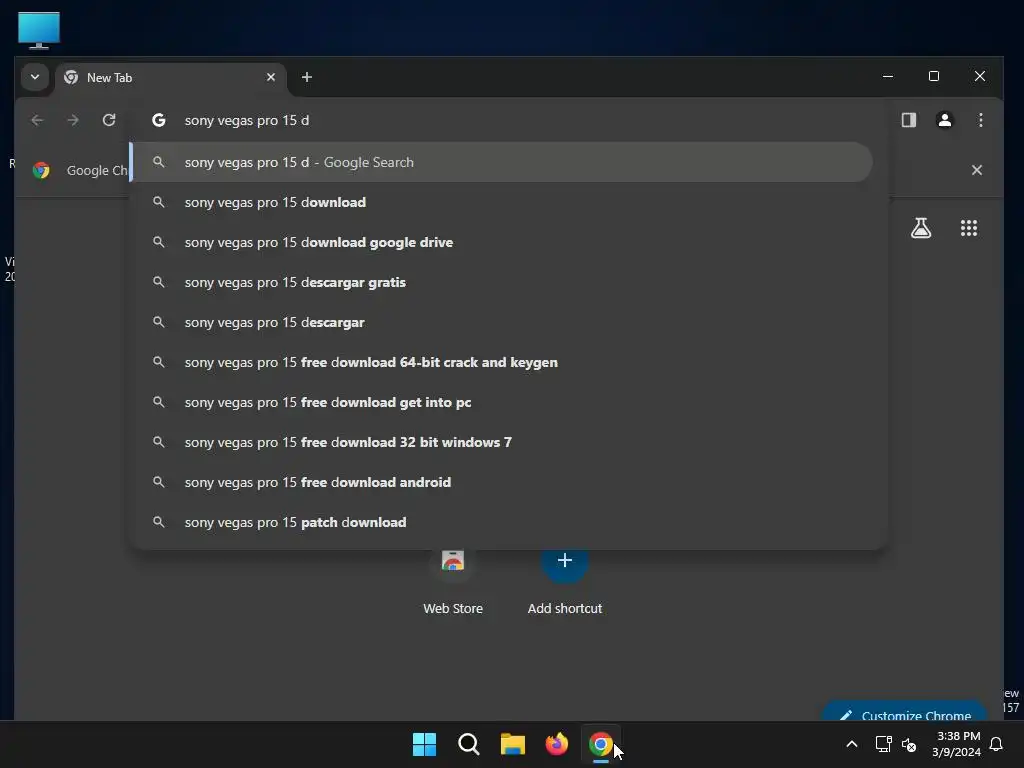Image resolution: width=1024 pixels, height=768 pixels.
Task: Open the Google apps grid
Action: click(968, 228)
